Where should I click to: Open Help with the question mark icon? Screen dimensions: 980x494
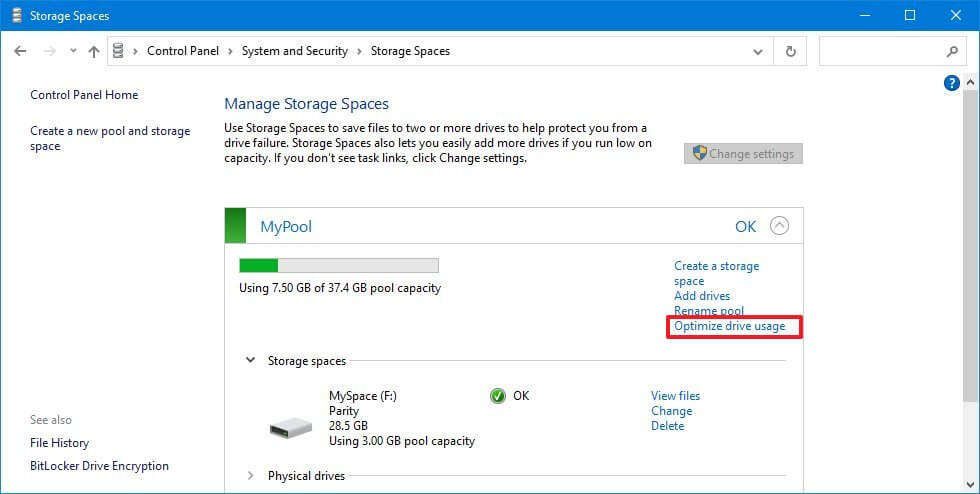point(951,83)
